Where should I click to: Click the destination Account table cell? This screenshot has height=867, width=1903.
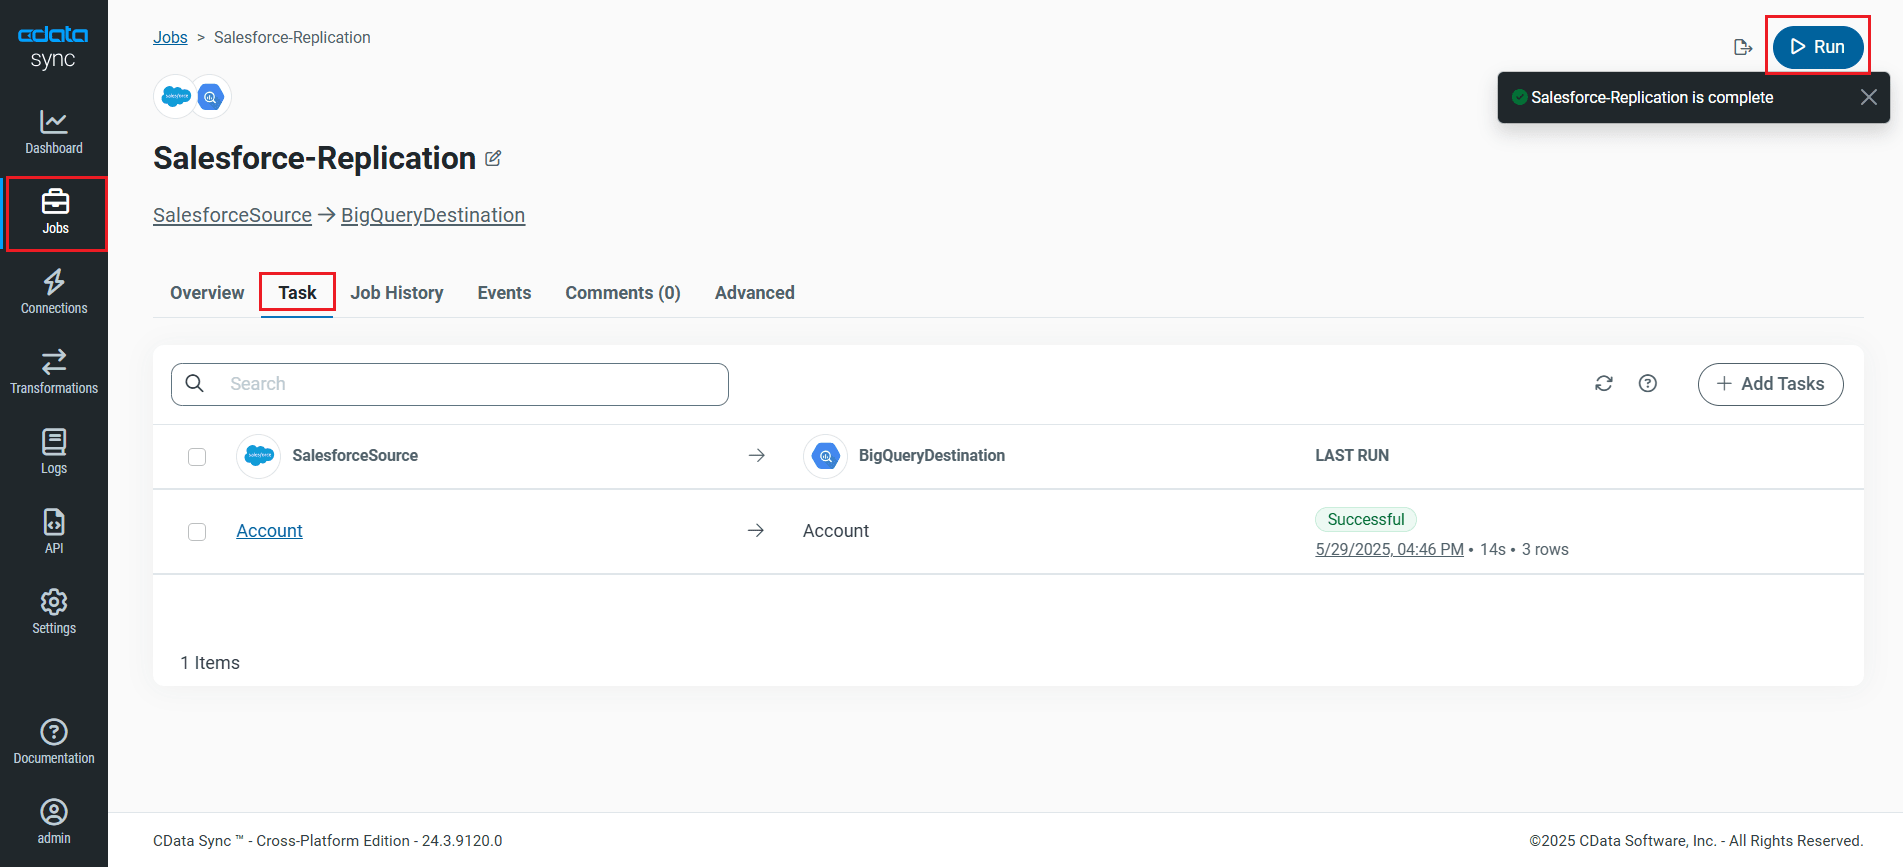[836, 531]
